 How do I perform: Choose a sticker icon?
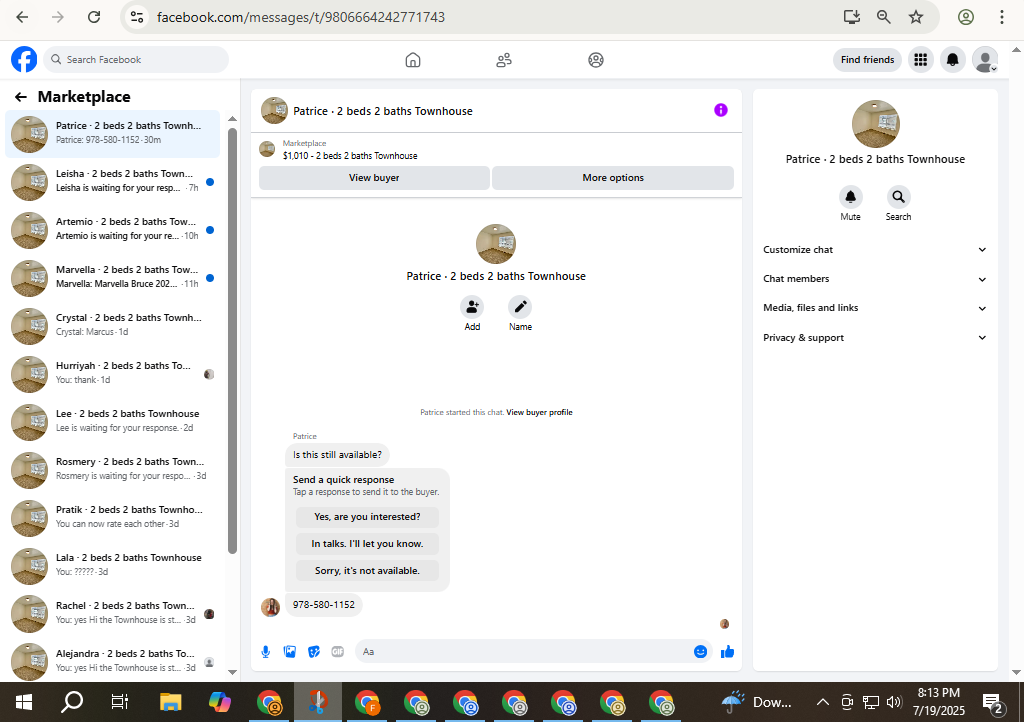point(314,651)
